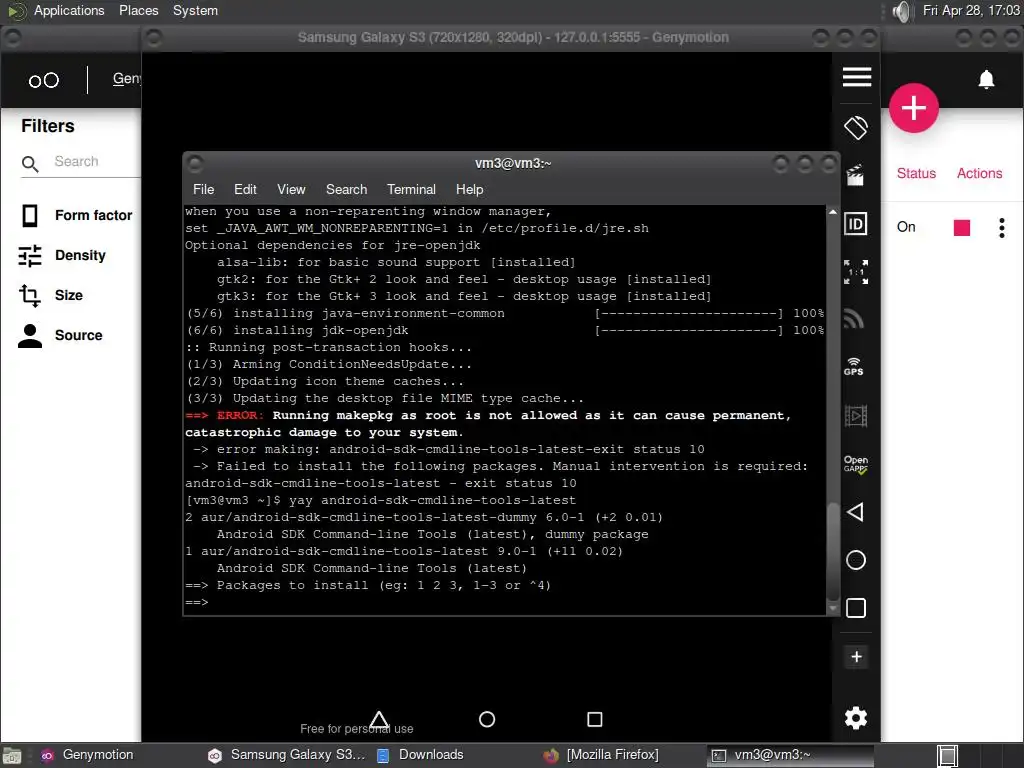Click the search magnifier in Filters
1024x768 pixels.
pyautogui.click(x=30, y=163)
